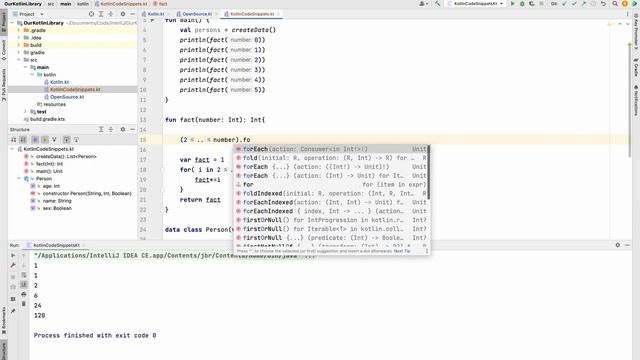This screenshot has height=360, width=640.
Task: Collapse the main folder
Action: coord(25,67)
